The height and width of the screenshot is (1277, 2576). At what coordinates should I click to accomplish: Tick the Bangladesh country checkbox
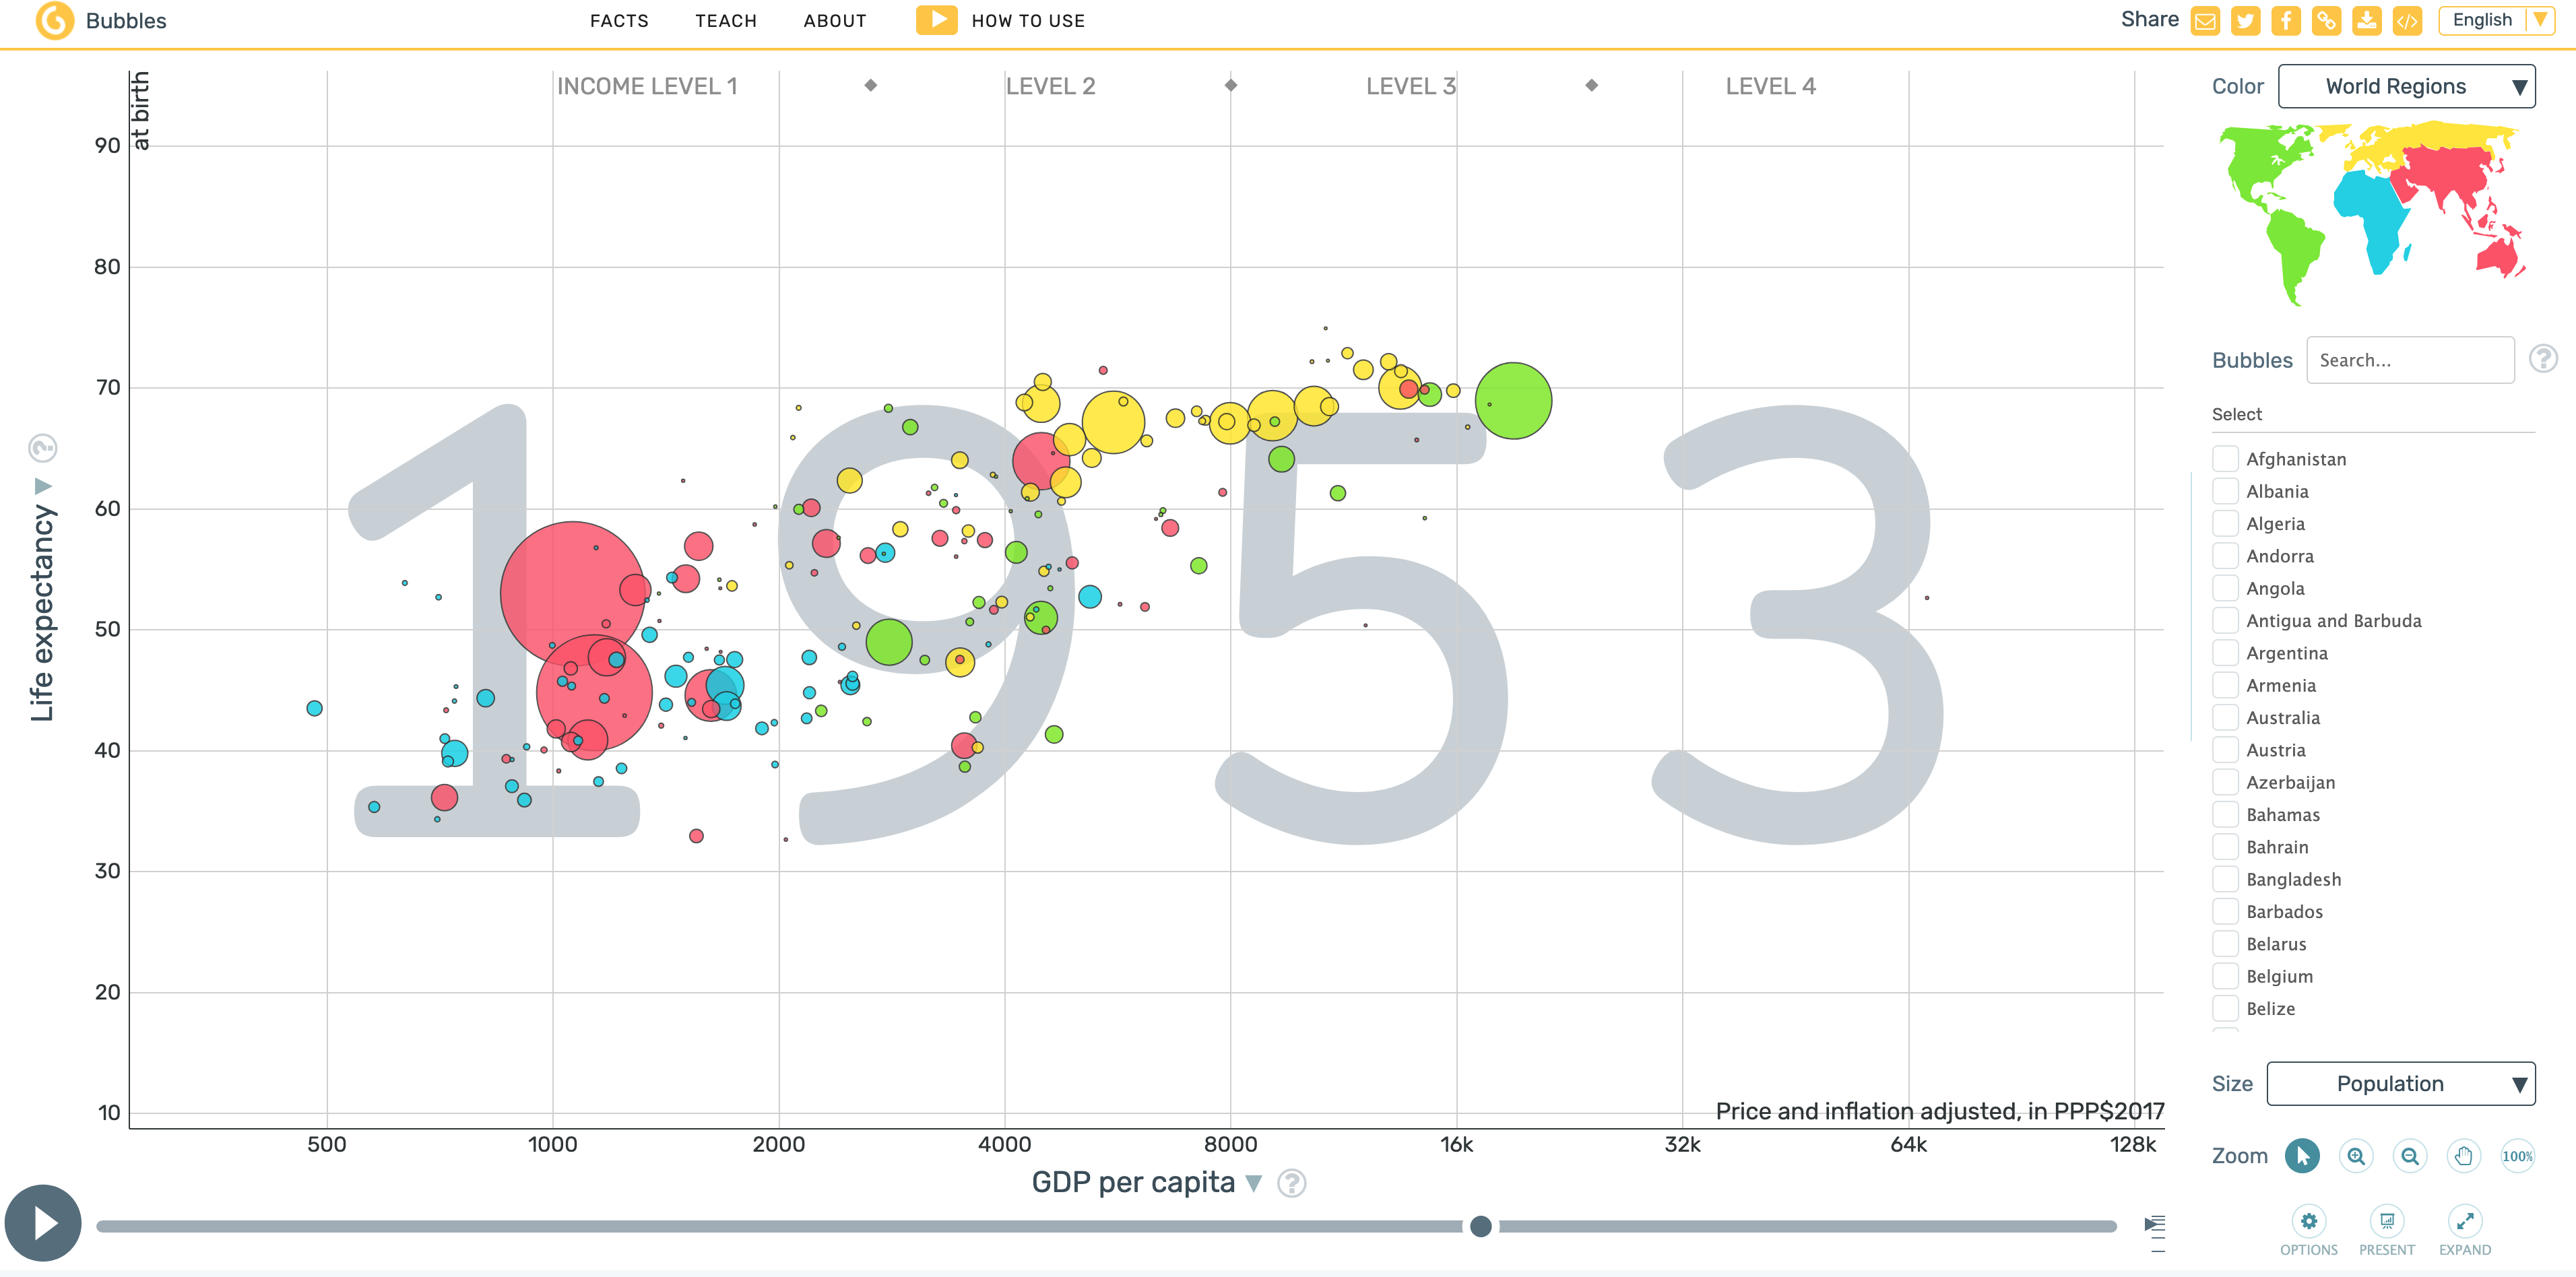pyautogui.click(x=2225, y=879)
